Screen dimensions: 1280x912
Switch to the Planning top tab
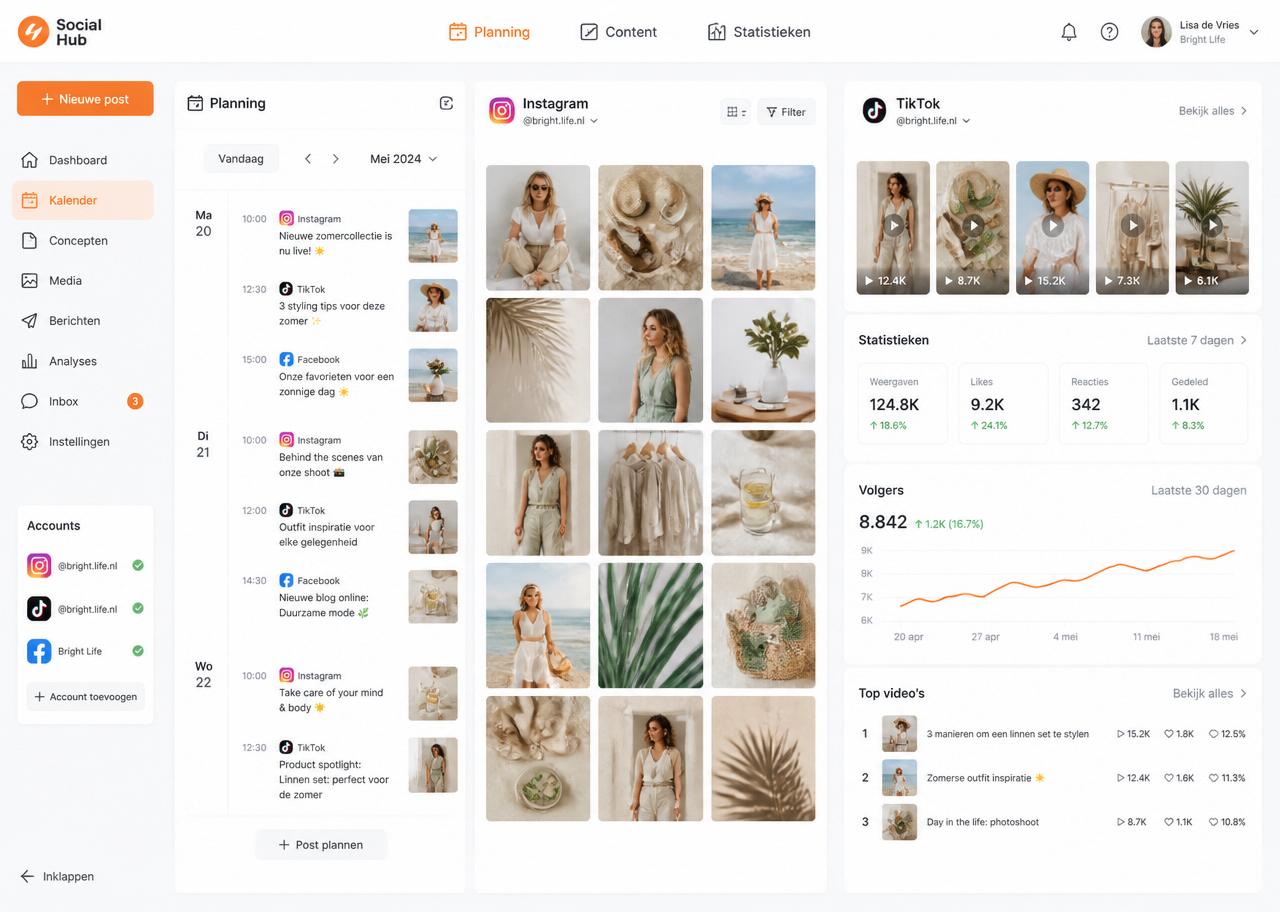click(489, 32)
